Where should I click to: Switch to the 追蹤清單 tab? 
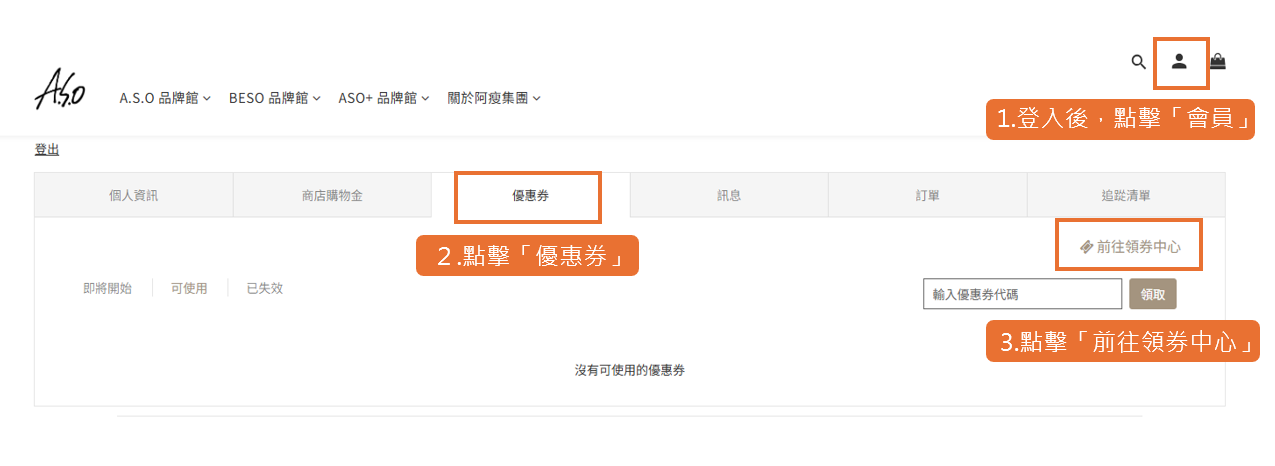coord(1126,195)
